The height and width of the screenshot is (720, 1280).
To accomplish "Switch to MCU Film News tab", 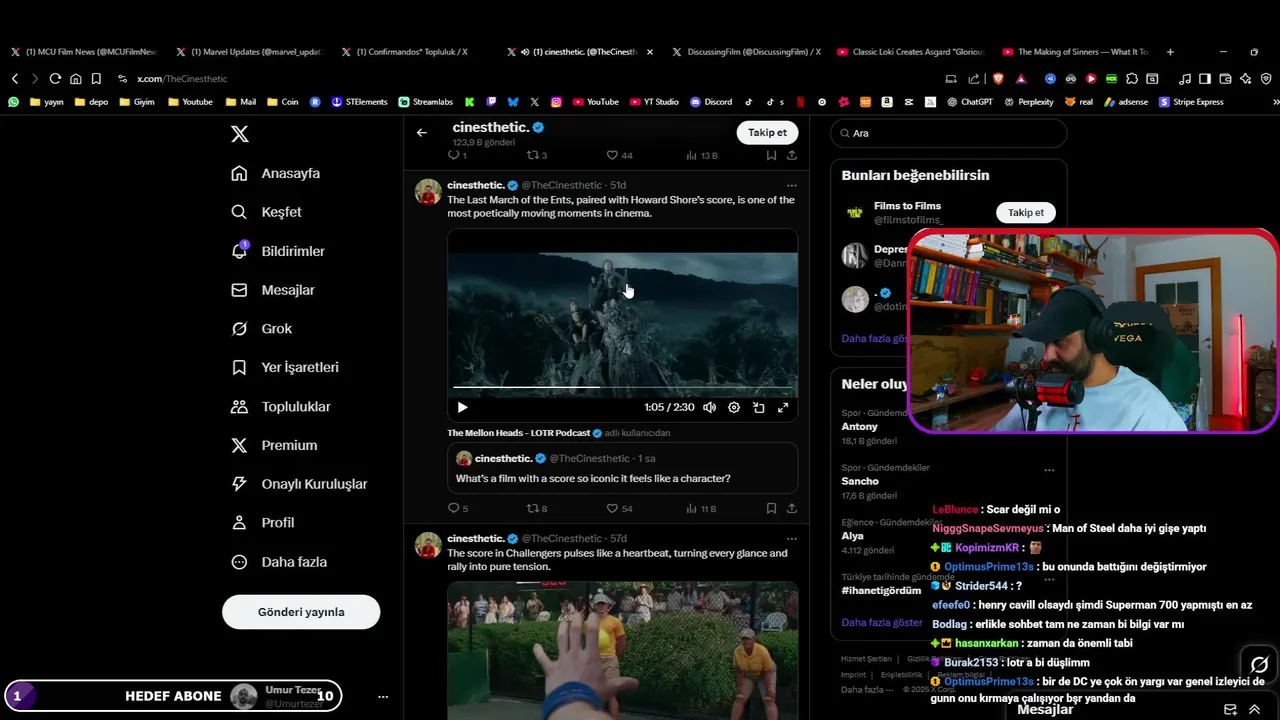I will (x=83, y=52).
